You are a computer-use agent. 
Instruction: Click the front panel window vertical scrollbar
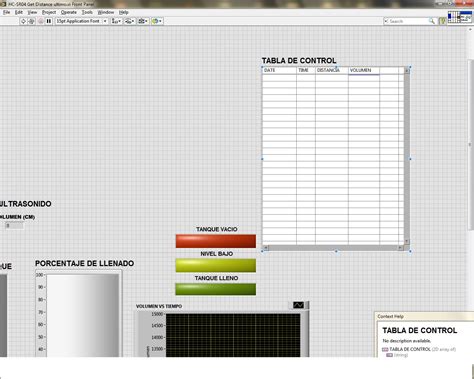click(471, 145)
